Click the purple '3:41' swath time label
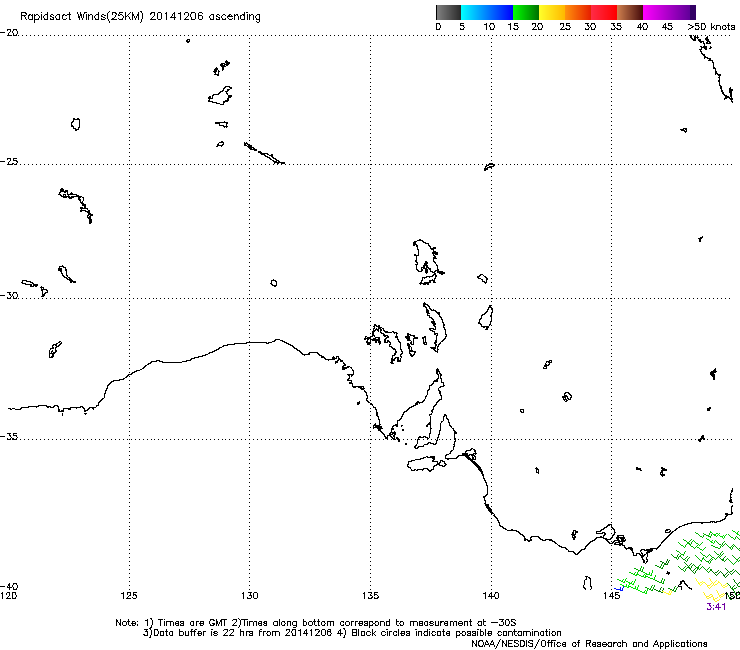 [x=716, y=607]
